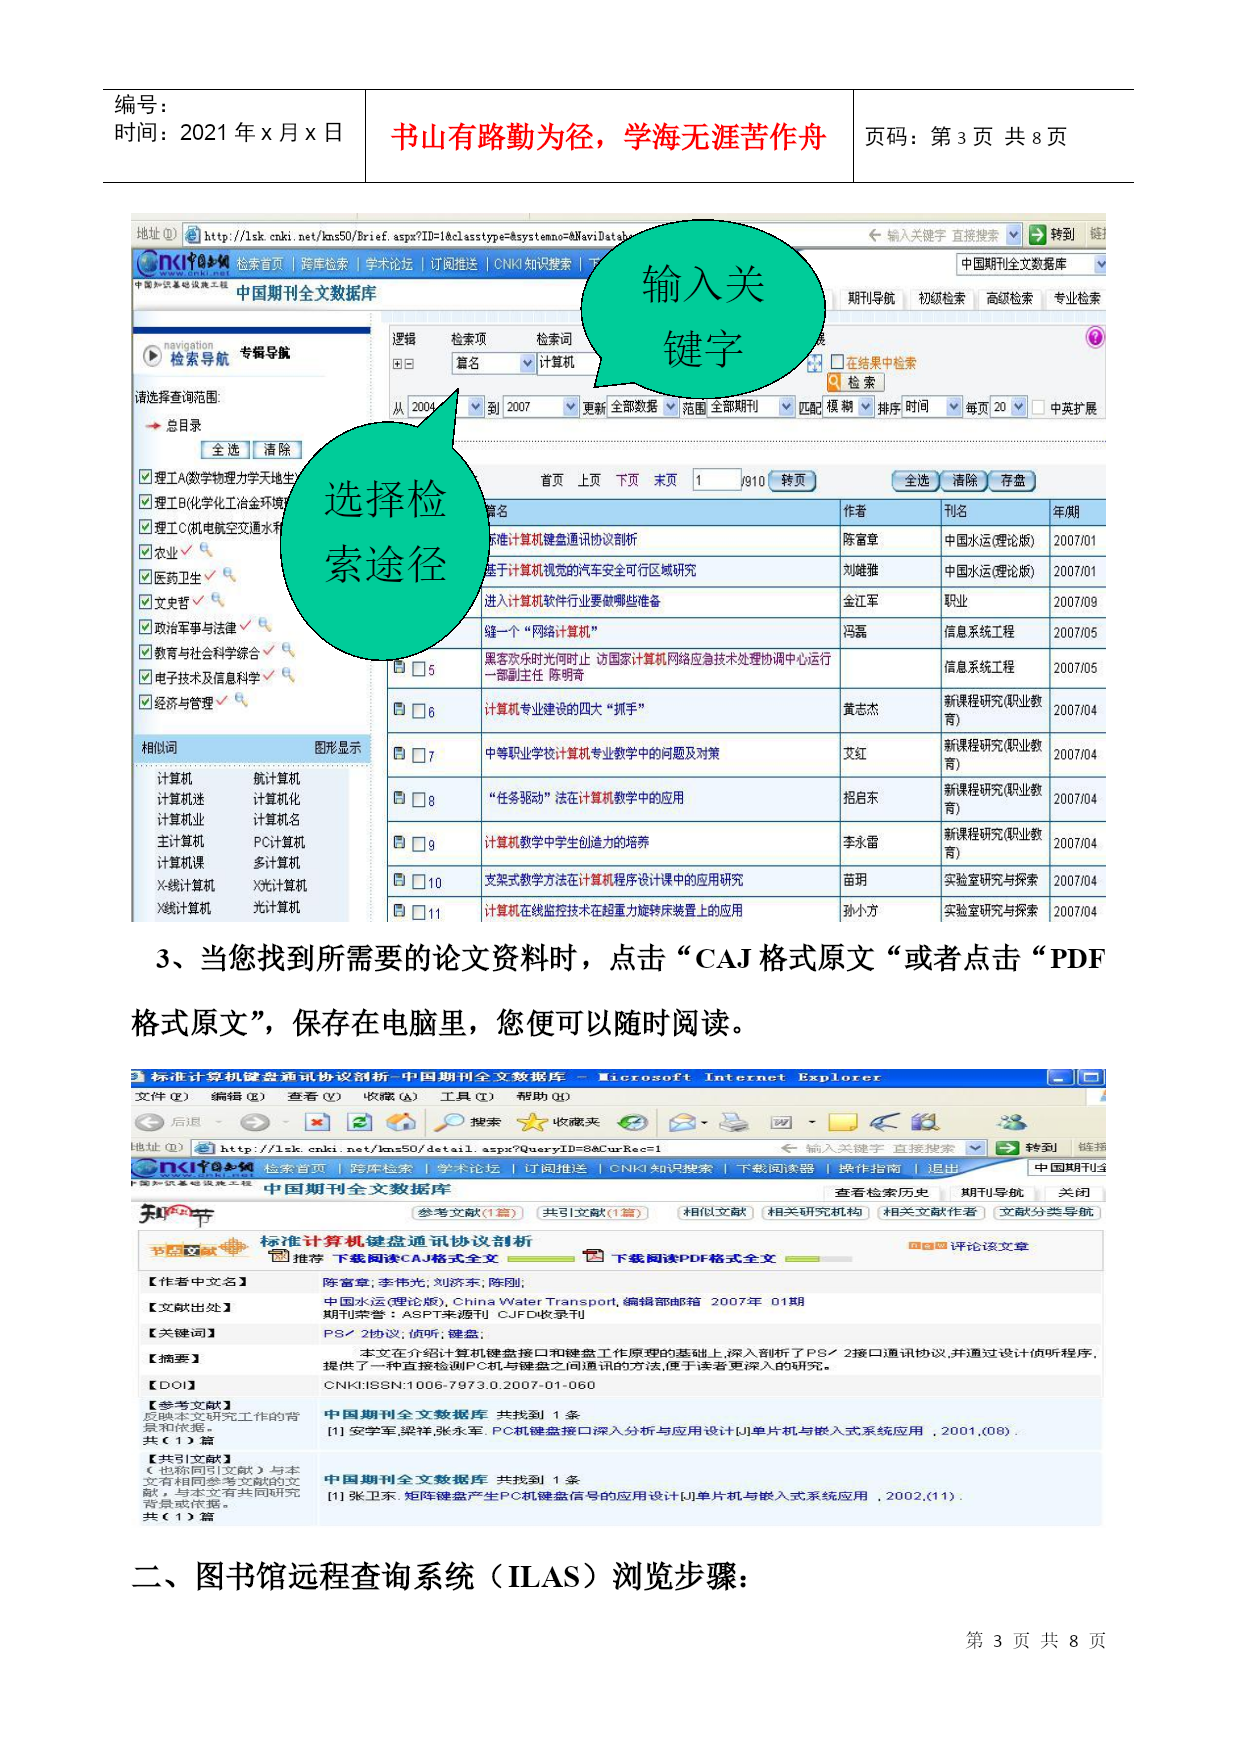Screen dimensions: 1241x1754
Task: Open the upper address bar search dropdown arrow
Action: (x=1013, y=234)
